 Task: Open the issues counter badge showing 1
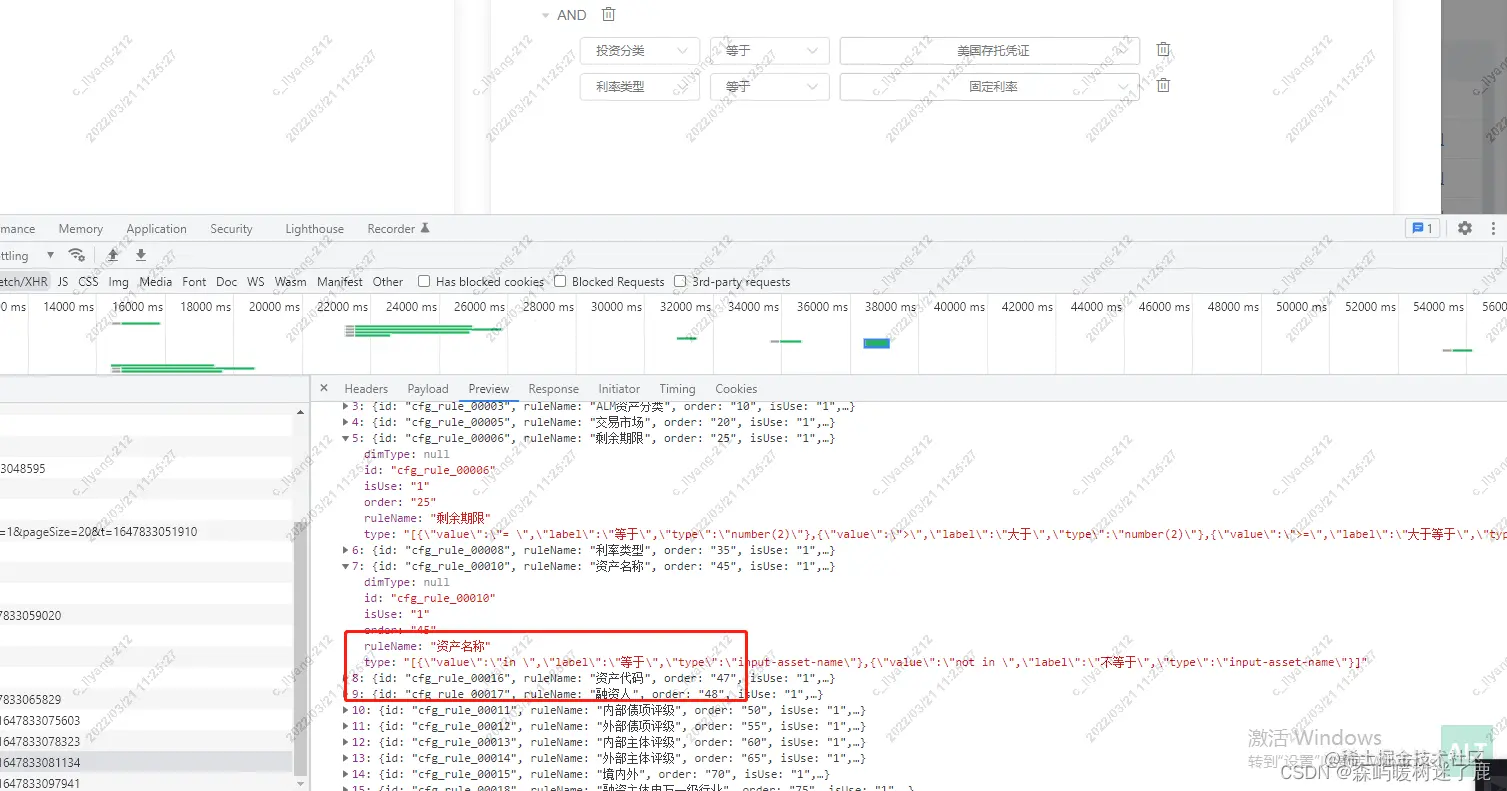[x=1422, y=228]
